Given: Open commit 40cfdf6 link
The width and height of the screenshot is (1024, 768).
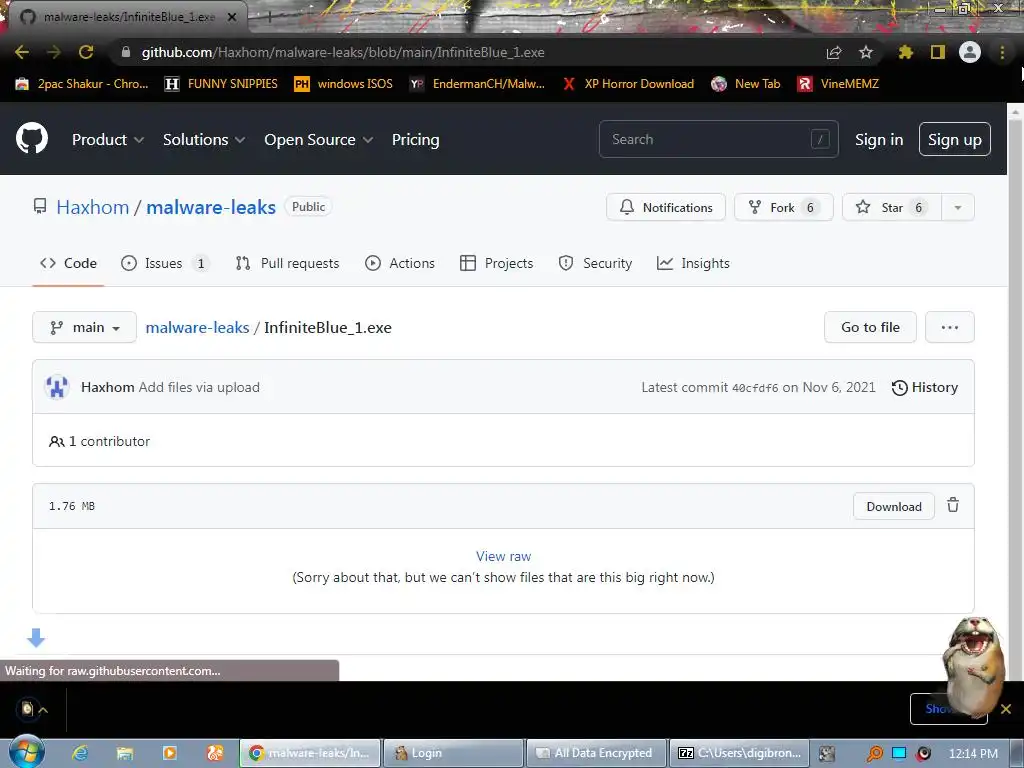Looking at the screenshot, I should tap(755, 388).
